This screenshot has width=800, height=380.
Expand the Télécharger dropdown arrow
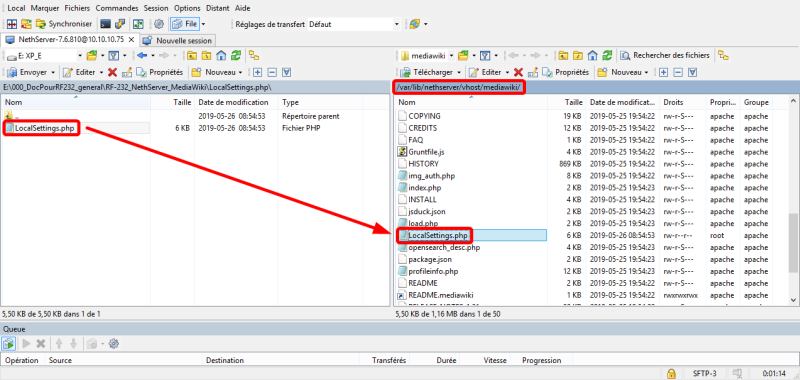tap(459, 72)
